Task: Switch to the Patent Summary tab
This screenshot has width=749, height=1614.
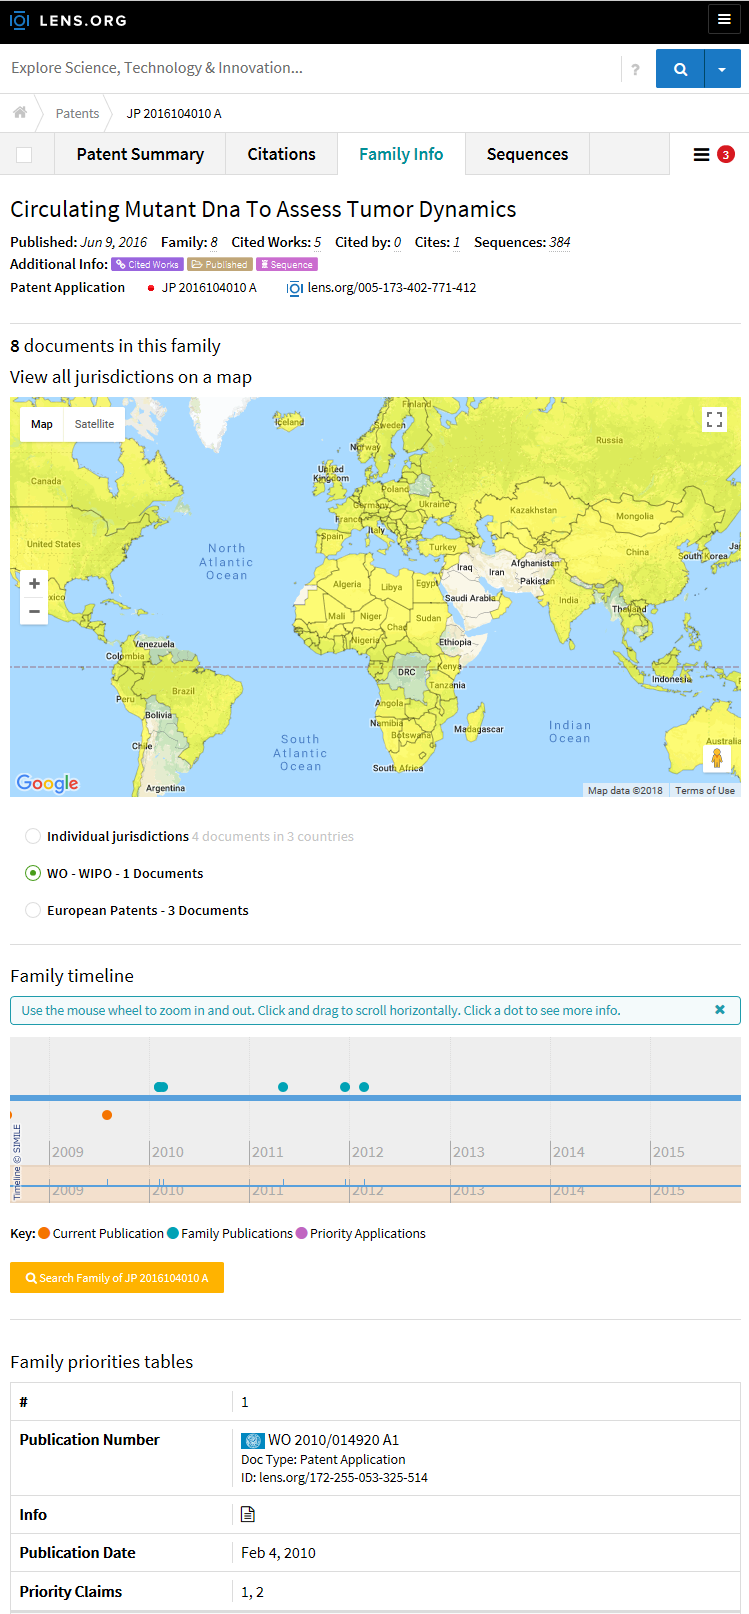Action: [x=140, y=154]
